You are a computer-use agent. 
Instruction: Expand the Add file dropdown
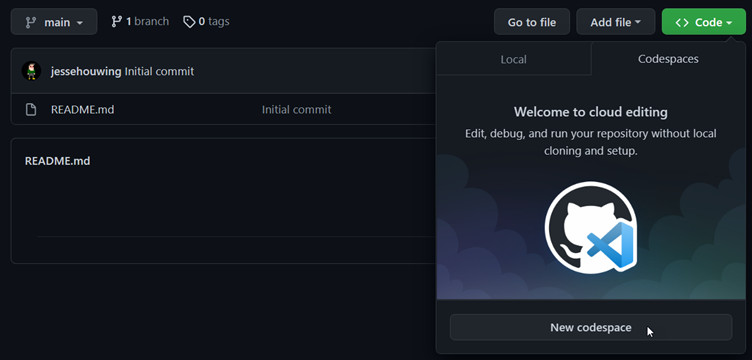(615, 22)
